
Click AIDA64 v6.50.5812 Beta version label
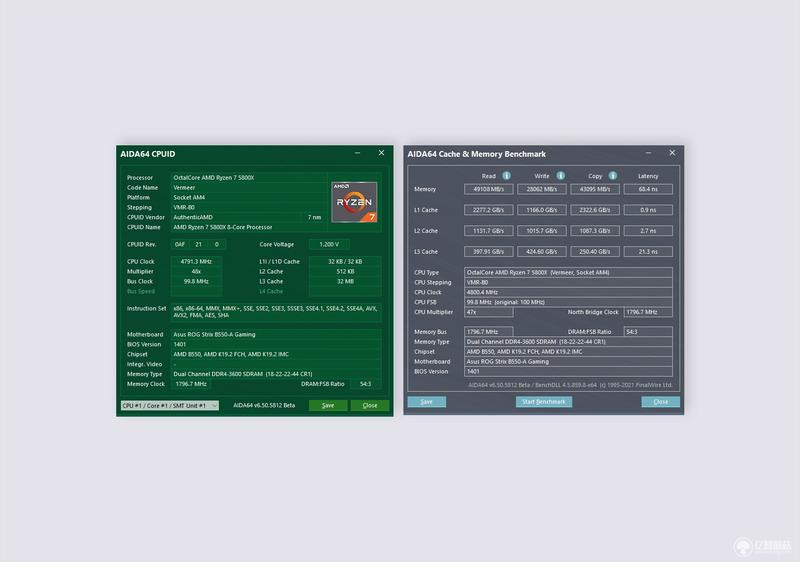[264, 405]
